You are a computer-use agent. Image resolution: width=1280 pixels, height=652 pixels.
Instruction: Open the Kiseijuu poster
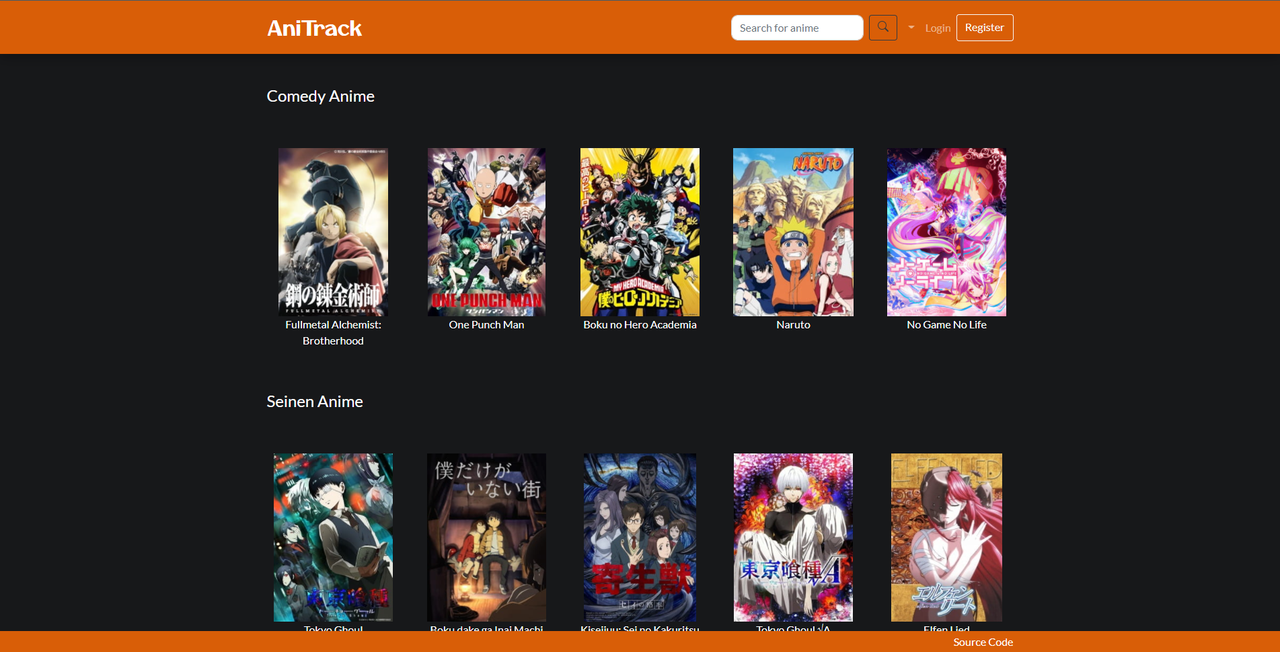[x=640, y=537]
